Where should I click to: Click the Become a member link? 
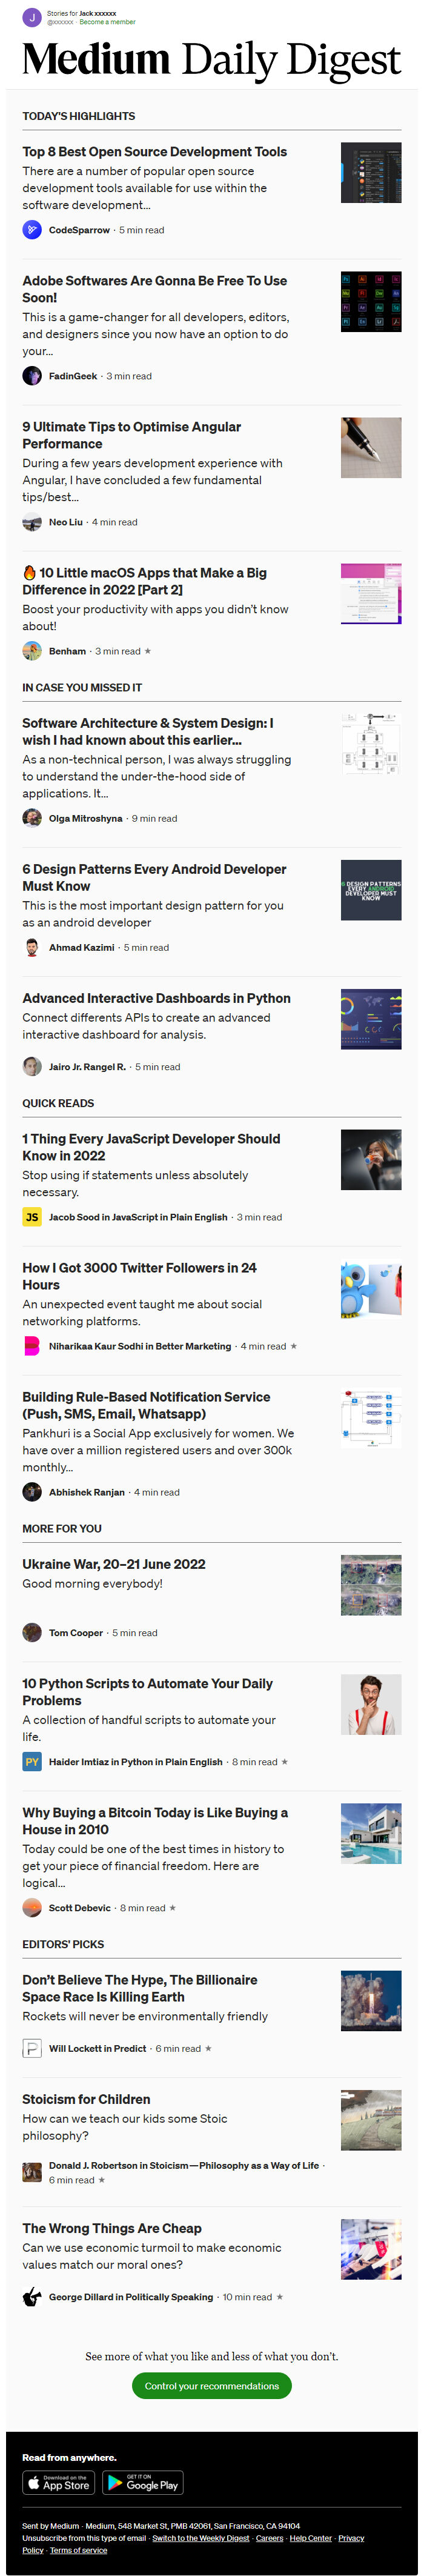tap(107, 22)
